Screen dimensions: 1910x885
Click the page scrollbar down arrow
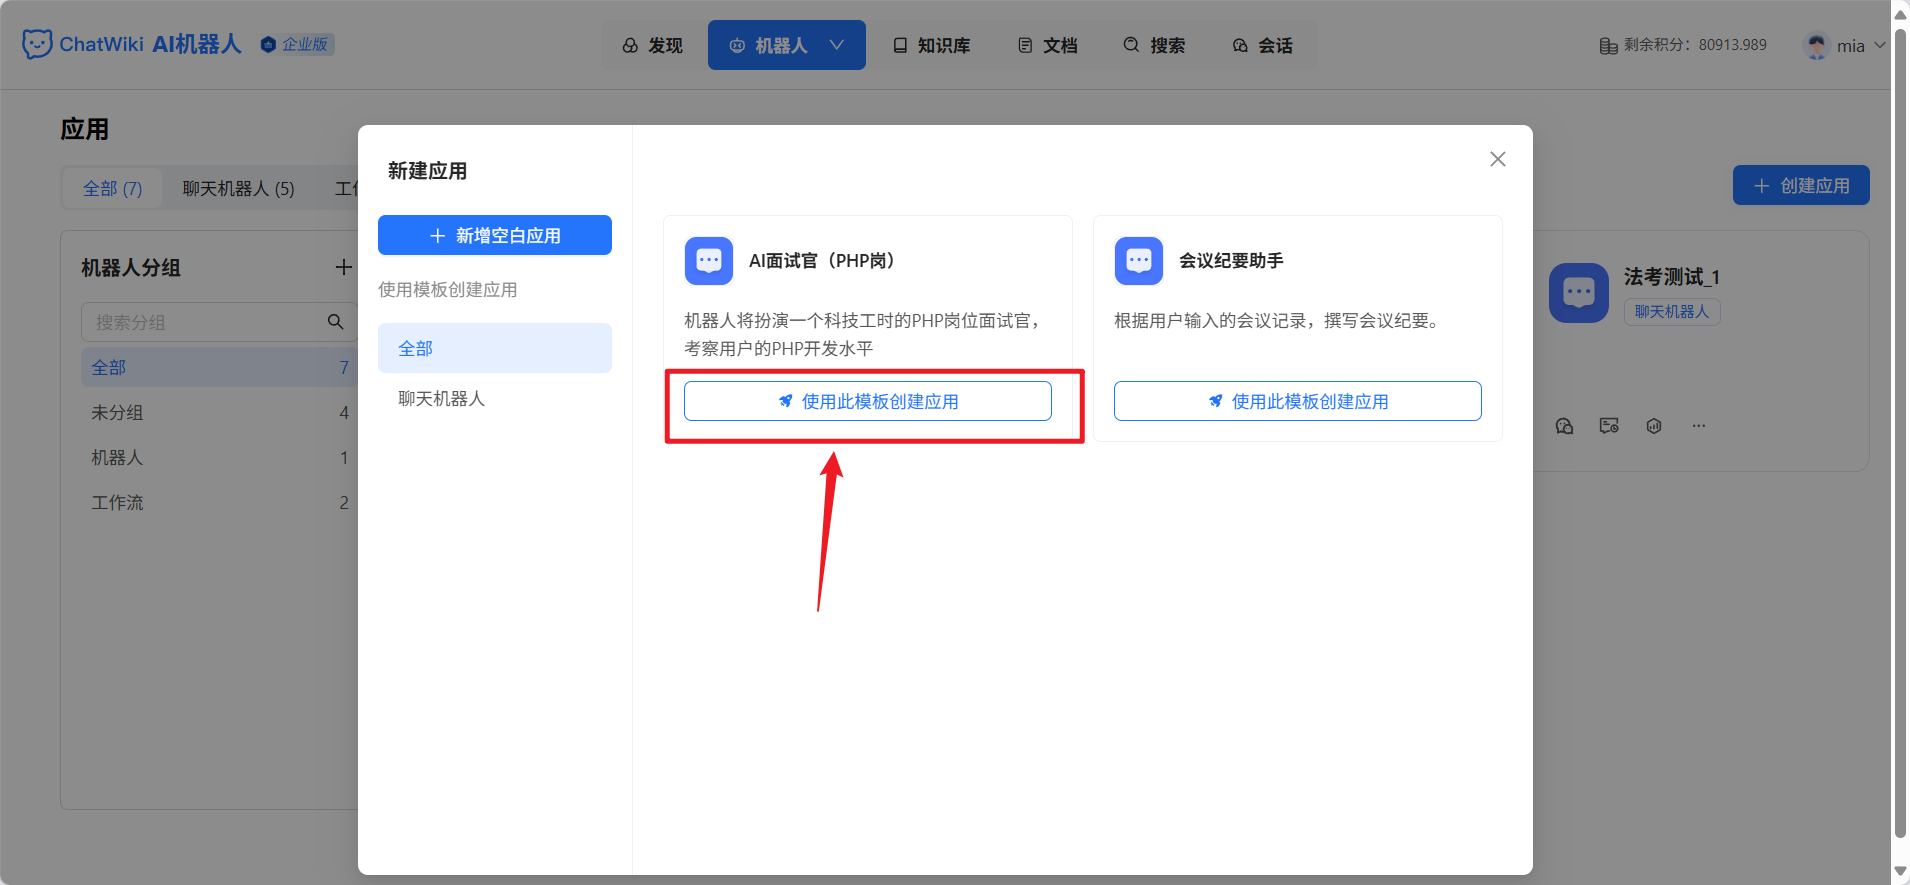(x=1901, y=872)
